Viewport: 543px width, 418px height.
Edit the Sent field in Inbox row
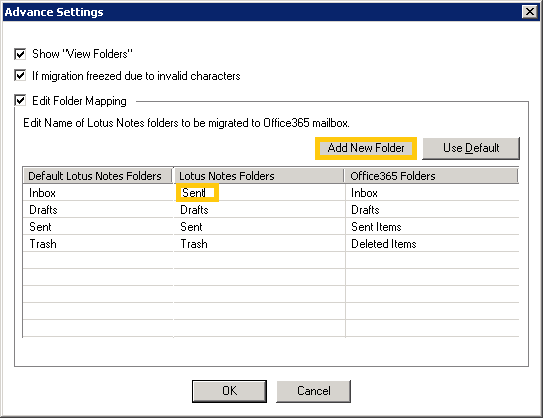tap(197, 193)
